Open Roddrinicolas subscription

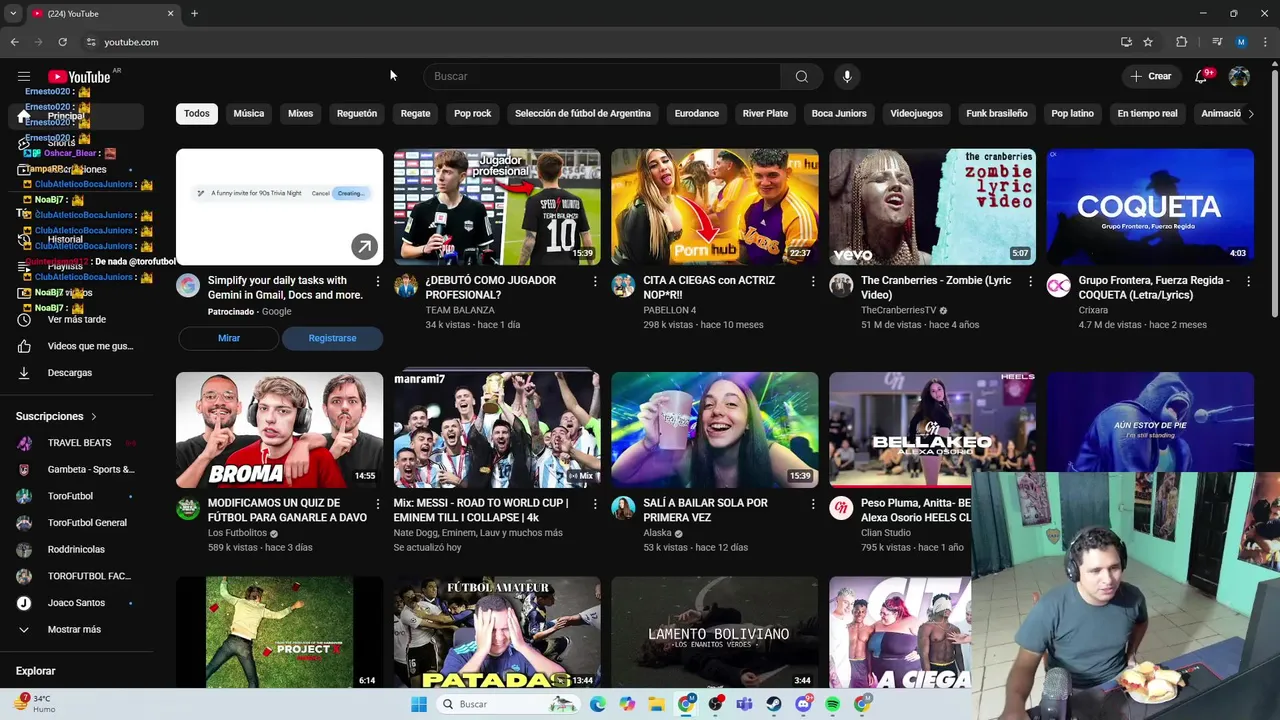76,550
